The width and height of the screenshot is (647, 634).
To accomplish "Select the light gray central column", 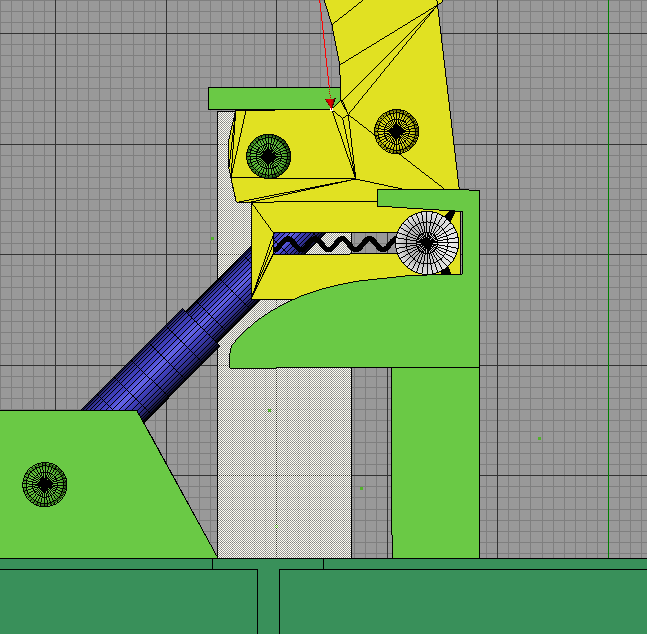I will click(x=285, y=462).
